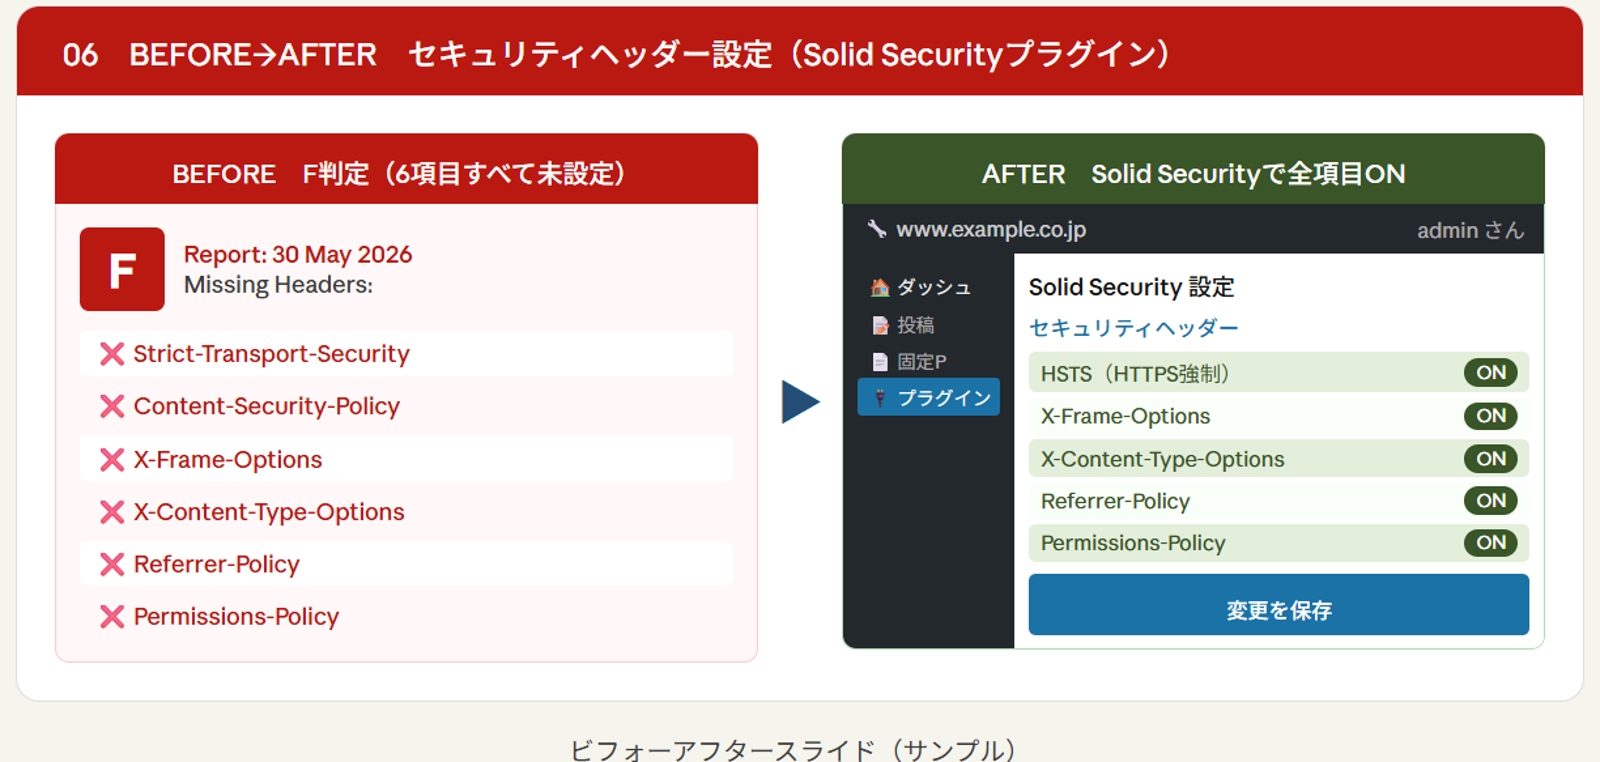The image size is (1600, 762).
Task: Click the wrench icon beside www.example.co.jp
Action: point(877,229)
